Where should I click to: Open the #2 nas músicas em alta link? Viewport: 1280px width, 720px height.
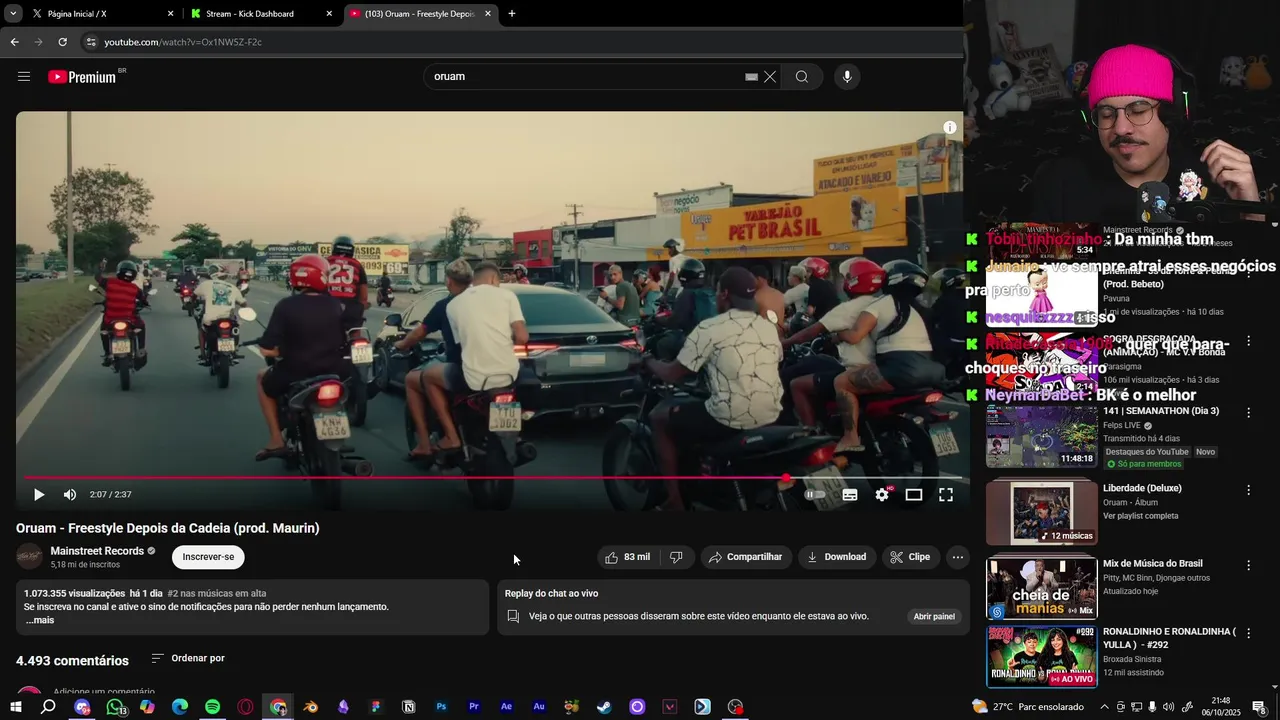coord(217,593)
